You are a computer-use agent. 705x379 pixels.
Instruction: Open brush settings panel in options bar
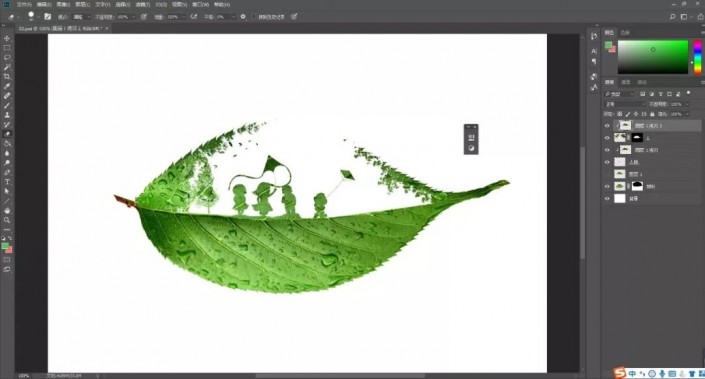(48, 17)
